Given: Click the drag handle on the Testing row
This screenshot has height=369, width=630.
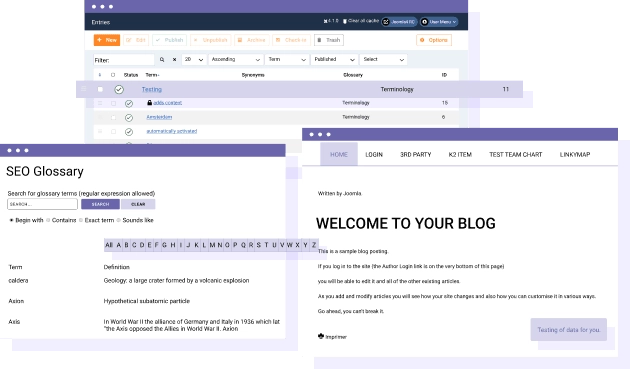Looking at the screenshot, I should pyautogui.click(x=84, y=89).
